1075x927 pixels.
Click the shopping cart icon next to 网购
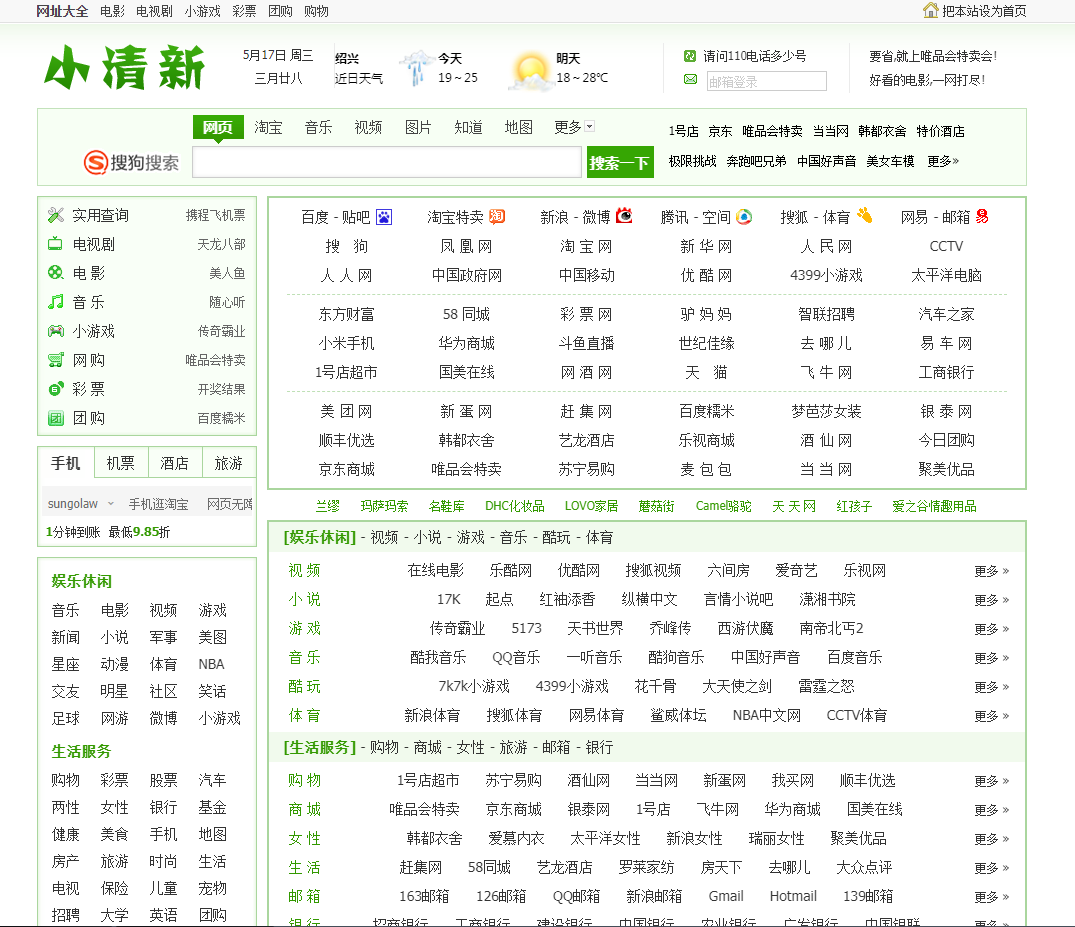pos(56,360)
